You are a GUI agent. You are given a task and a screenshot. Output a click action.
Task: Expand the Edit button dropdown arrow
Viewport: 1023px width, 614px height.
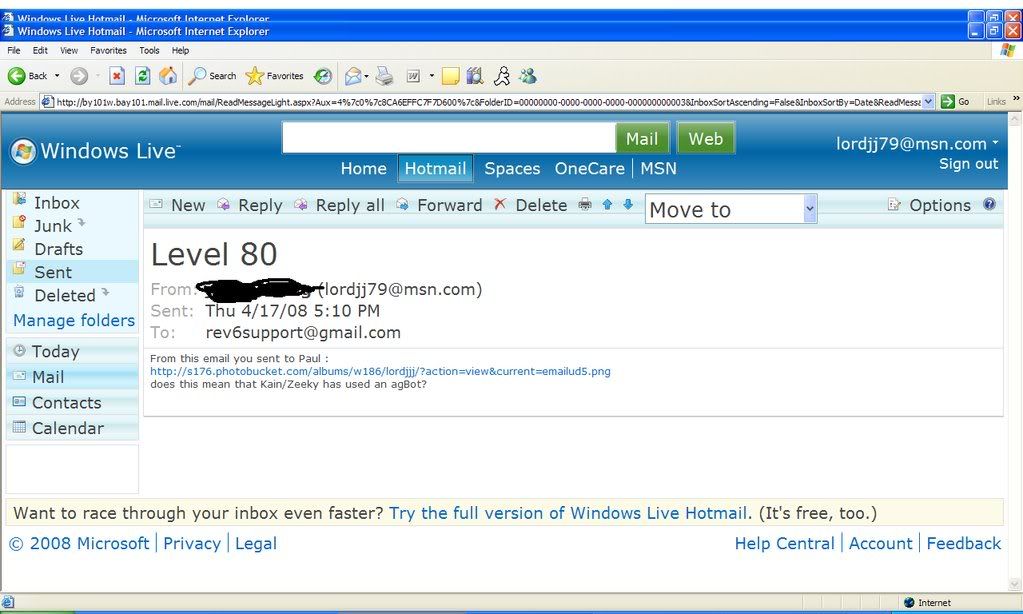[431, 76]
